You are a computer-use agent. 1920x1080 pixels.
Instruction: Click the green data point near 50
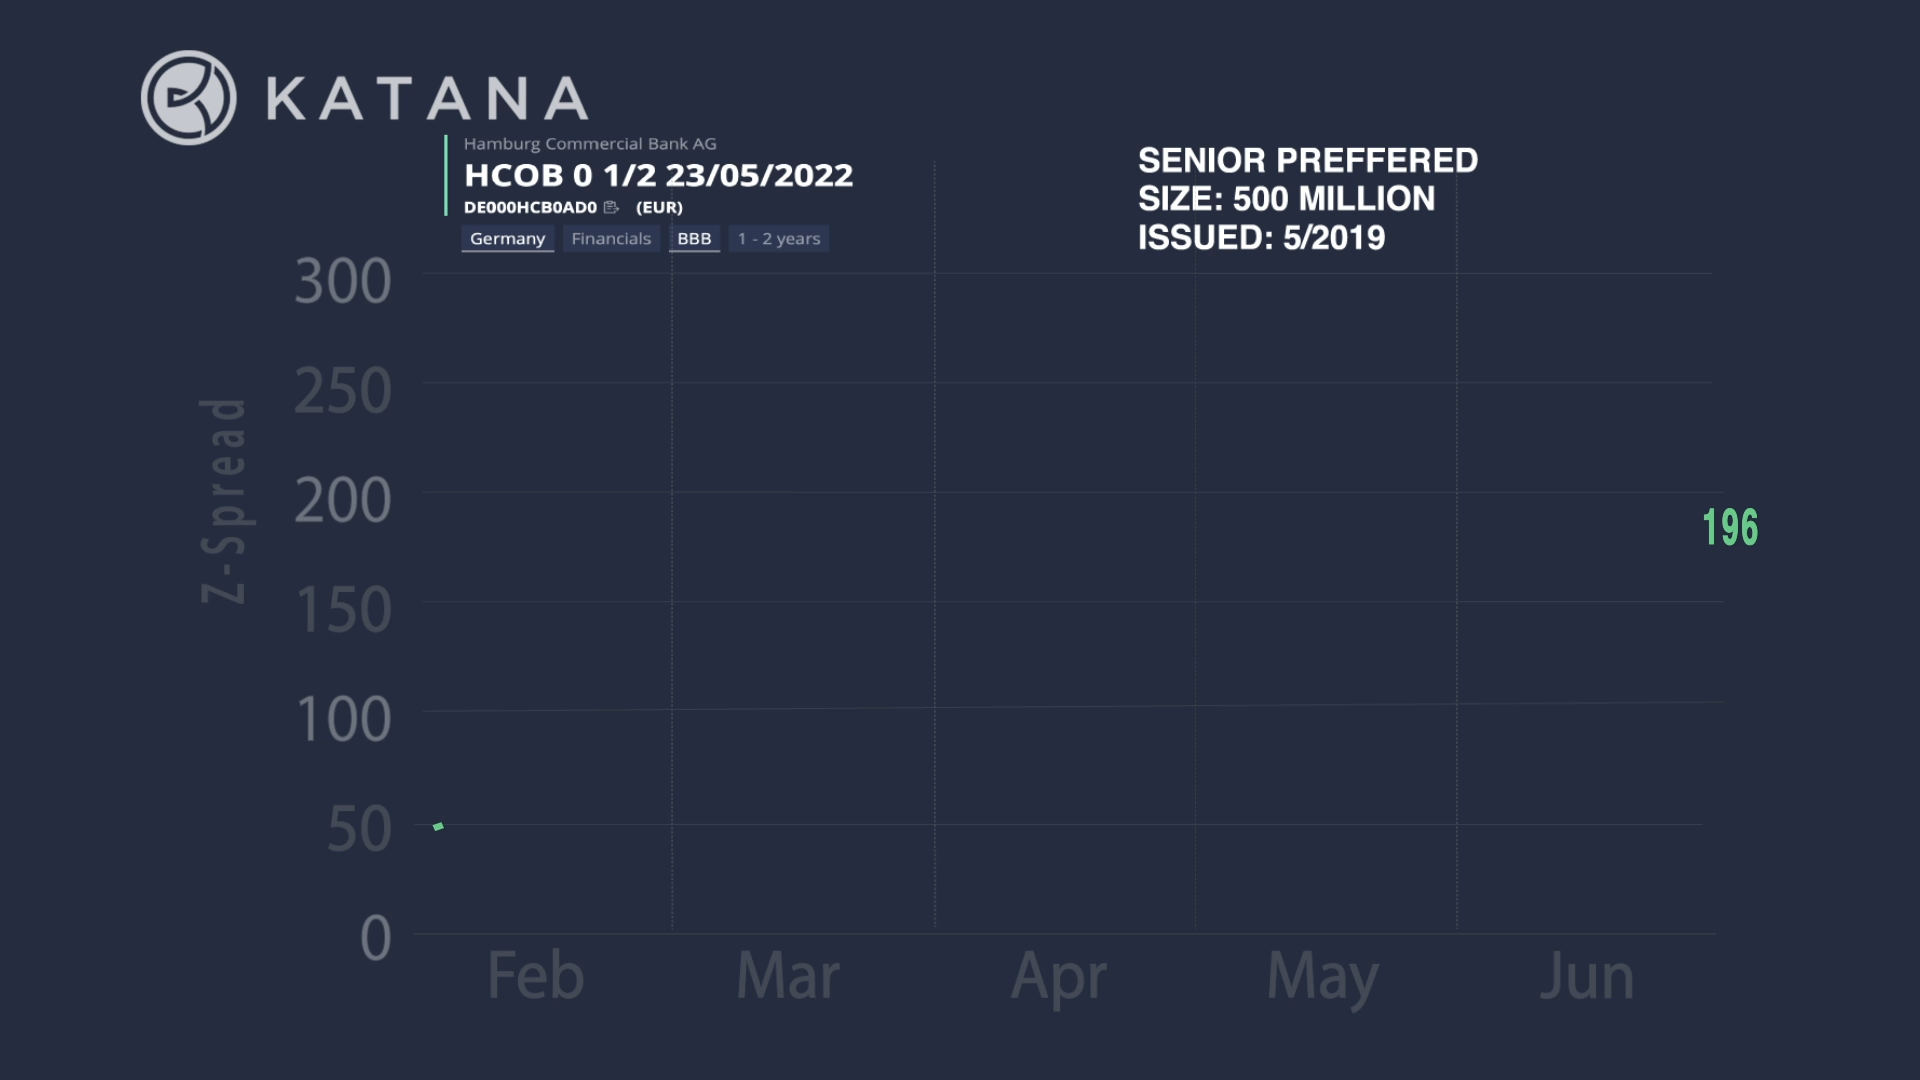438,826
